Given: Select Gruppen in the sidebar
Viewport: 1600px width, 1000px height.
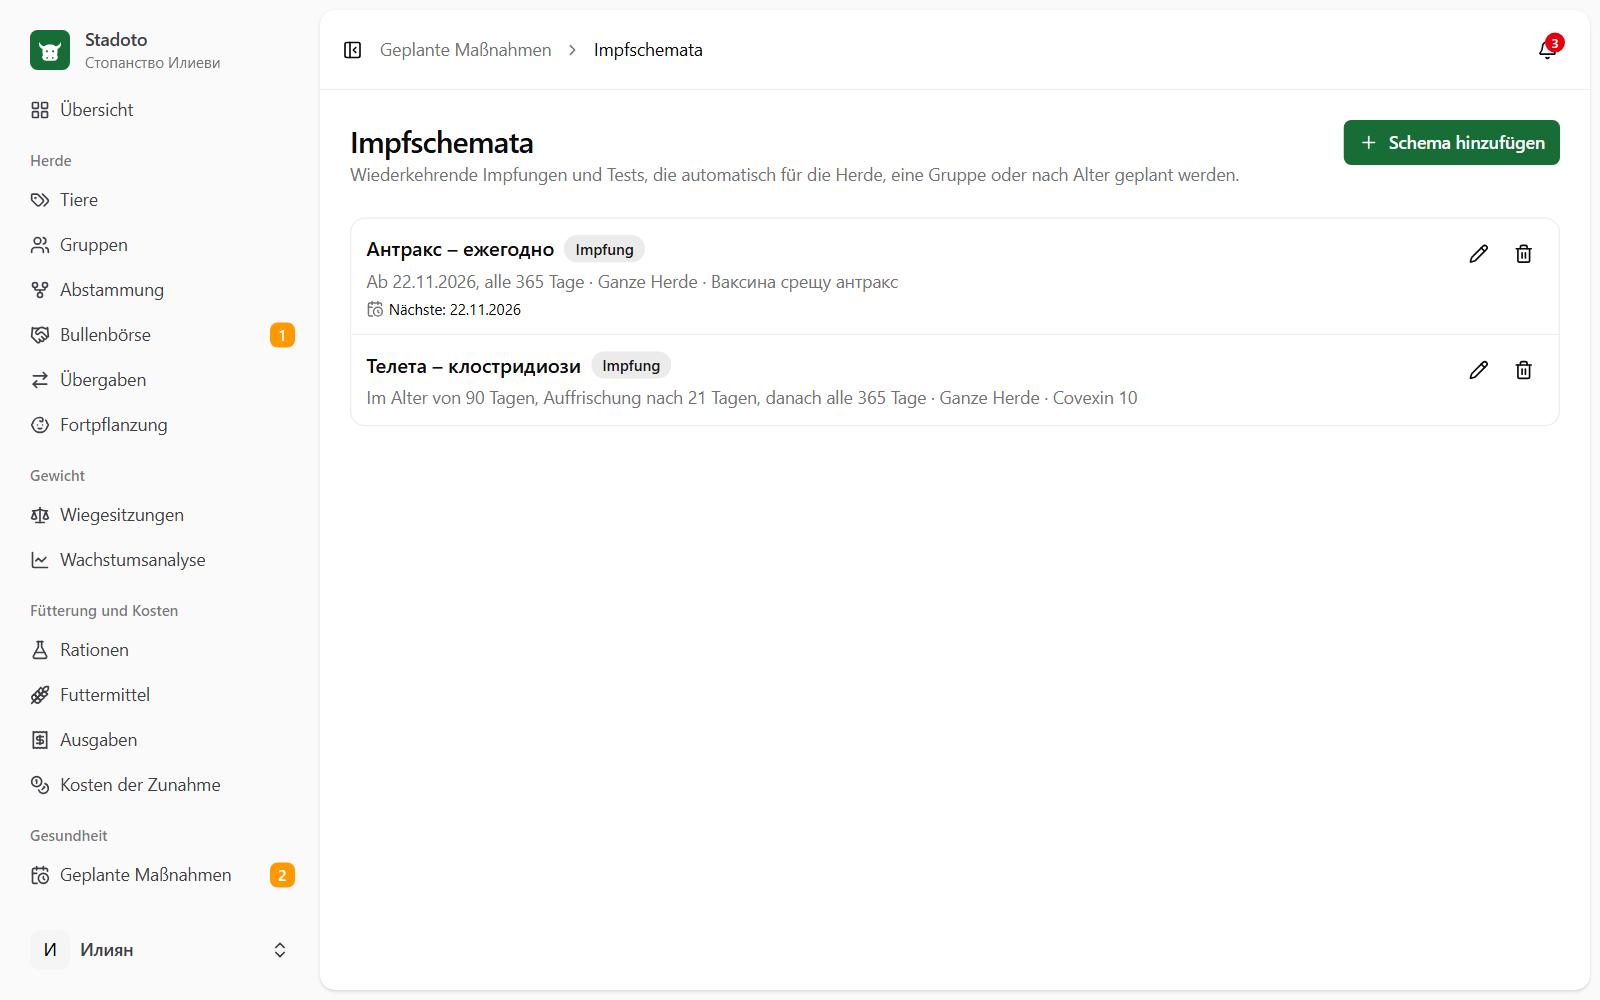Looking at the screenshot, I should tap(162, 245).
